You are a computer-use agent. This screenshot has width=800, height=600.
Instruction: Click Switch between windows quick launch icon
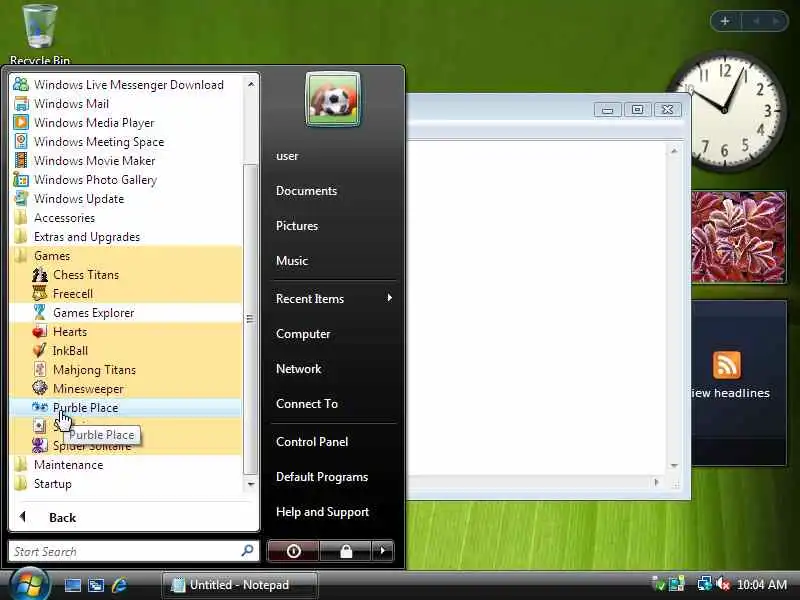96,585
